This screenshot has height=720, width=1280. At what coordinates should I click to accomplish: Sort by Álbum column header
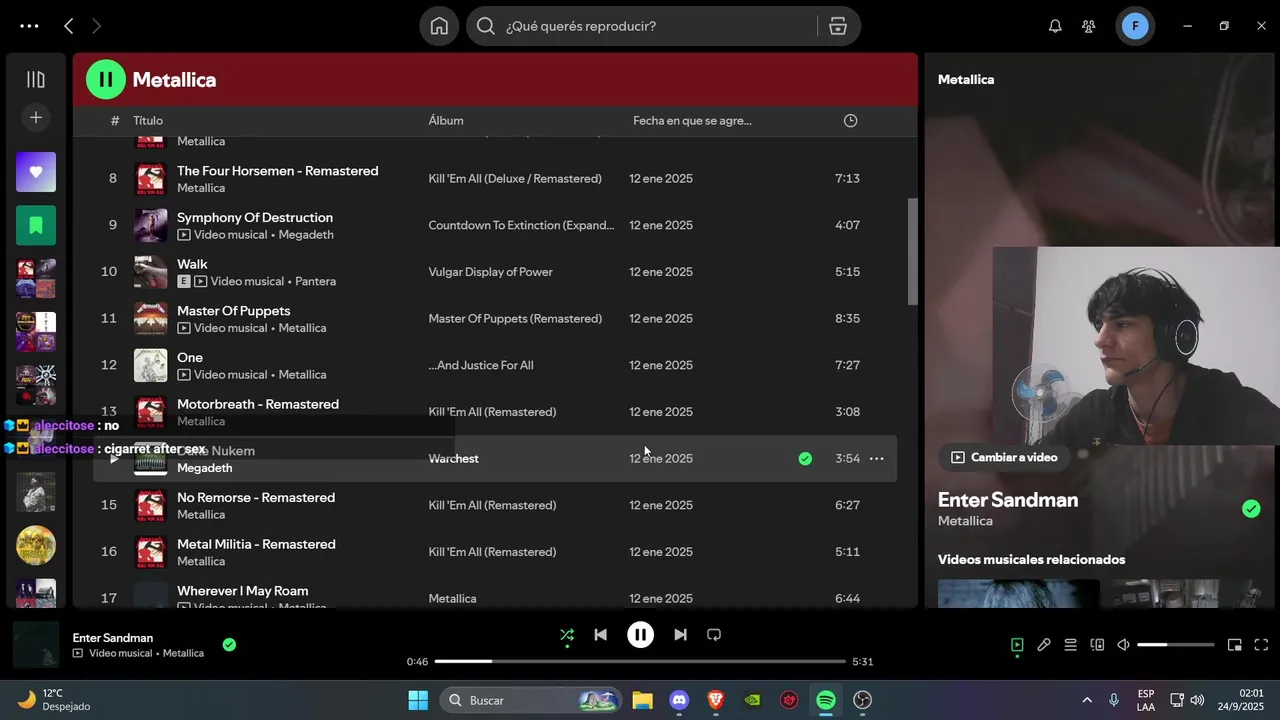coord(446,121)
